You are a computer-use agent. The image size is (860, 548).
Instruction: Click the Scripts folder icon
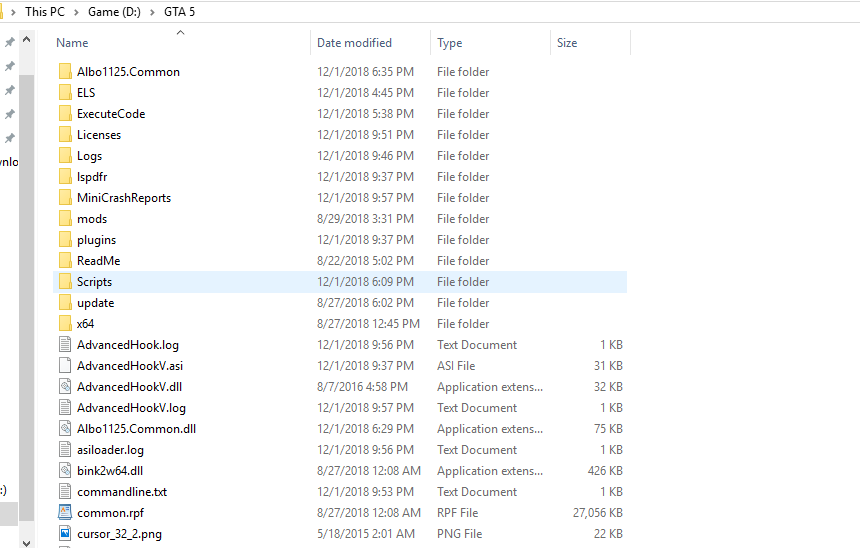coord(65,281)
